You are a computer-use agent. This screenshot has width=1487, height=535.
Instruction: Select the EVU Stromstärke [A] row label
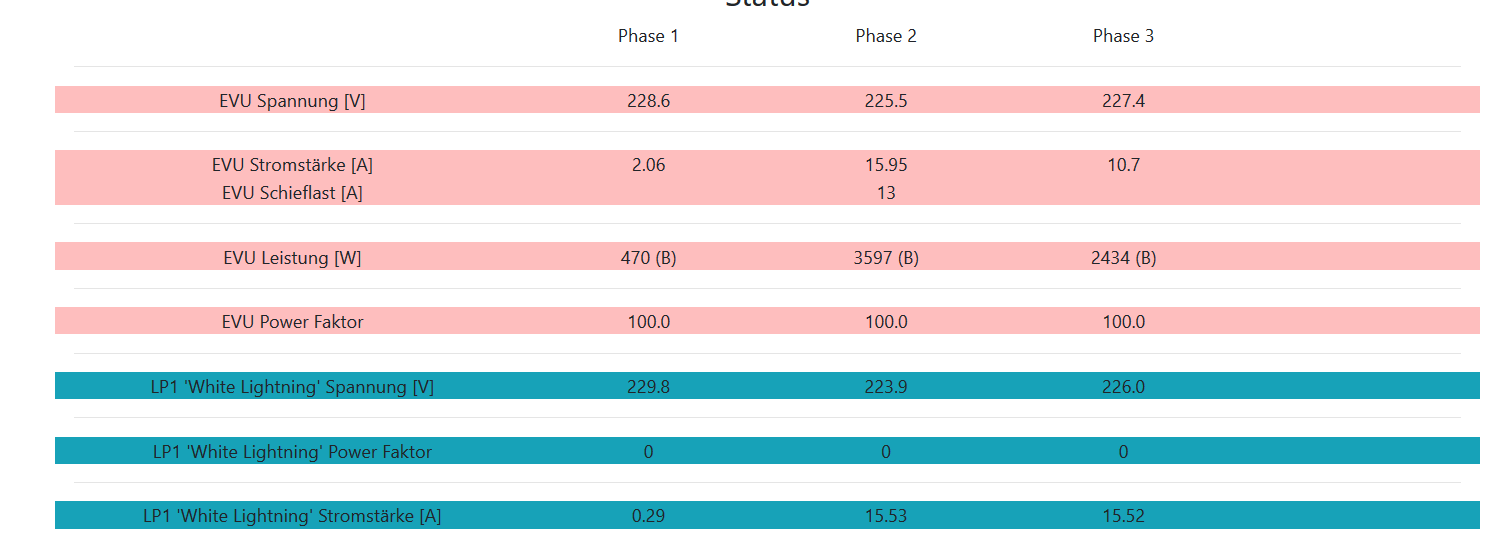pyautogui.click(x=292, y=165)
